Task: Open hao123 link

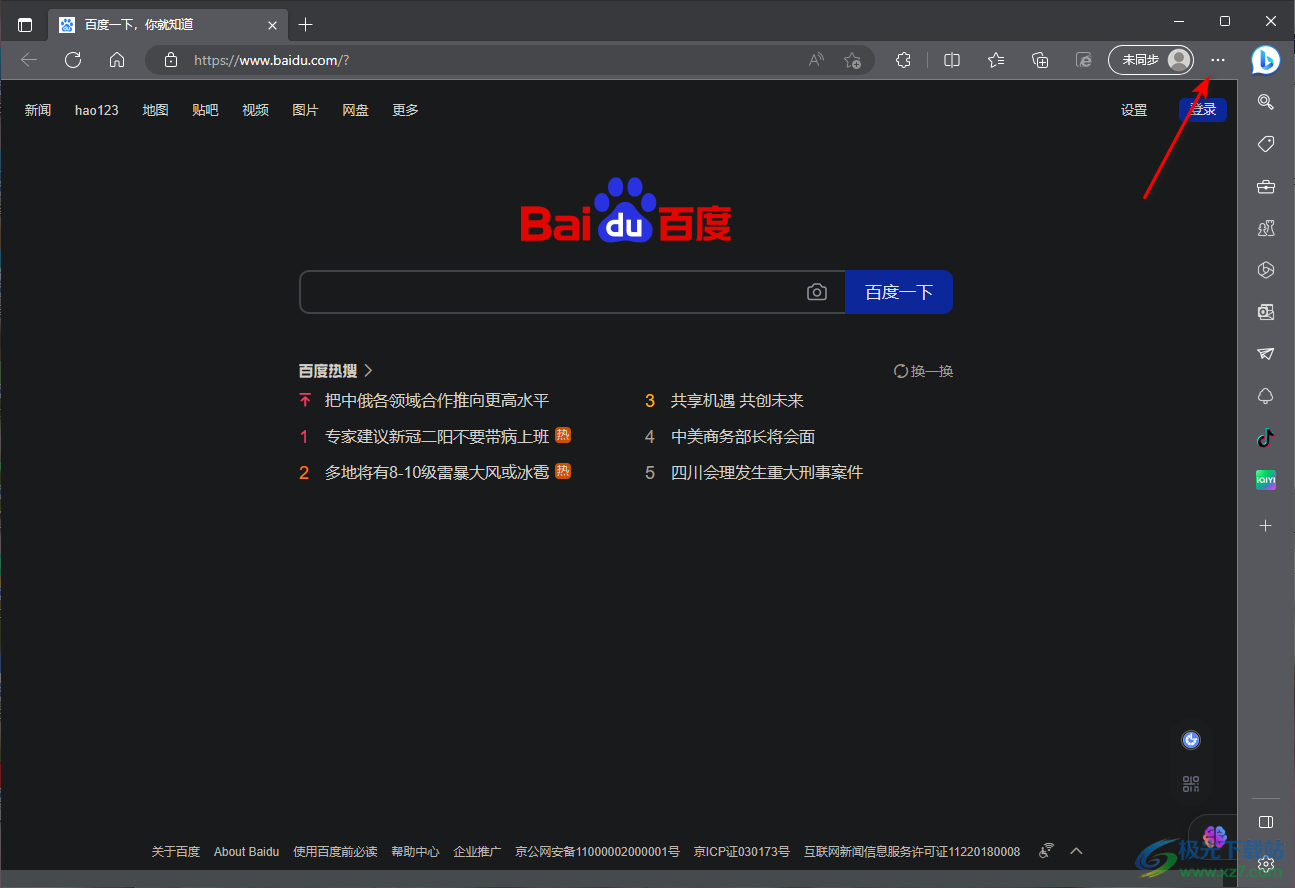Action: click(x=97, y=110)
